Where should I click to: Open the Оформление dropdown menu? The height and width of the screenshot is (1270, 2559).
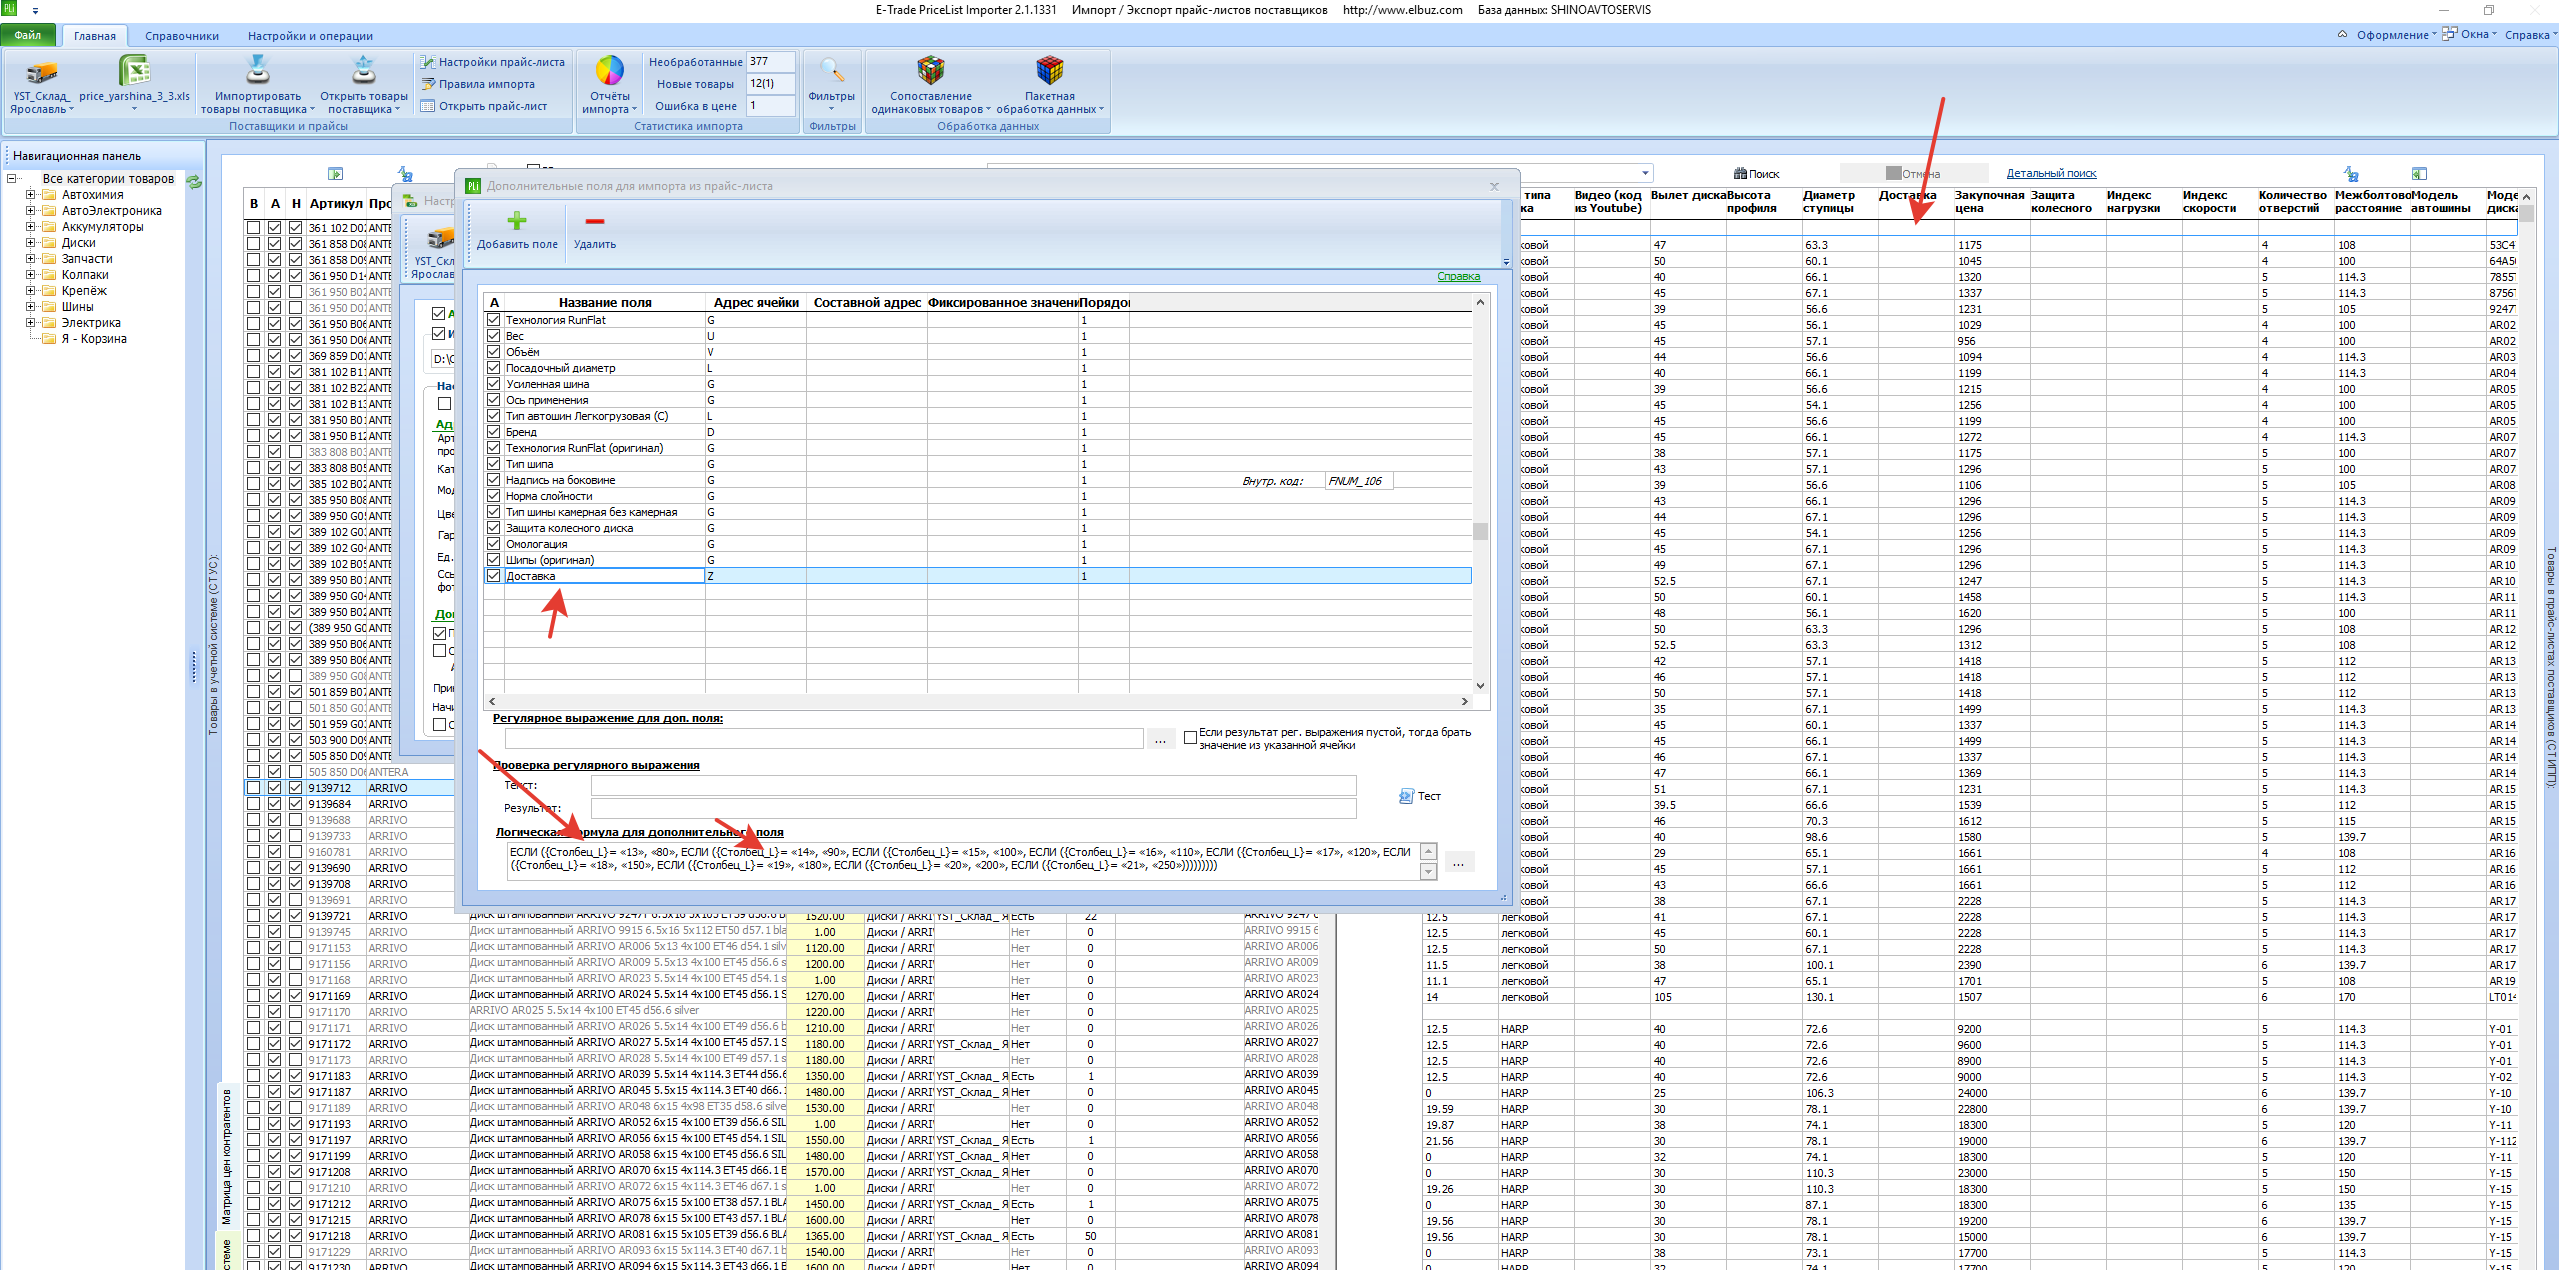pyautogui.click(x=2396, y=35)
